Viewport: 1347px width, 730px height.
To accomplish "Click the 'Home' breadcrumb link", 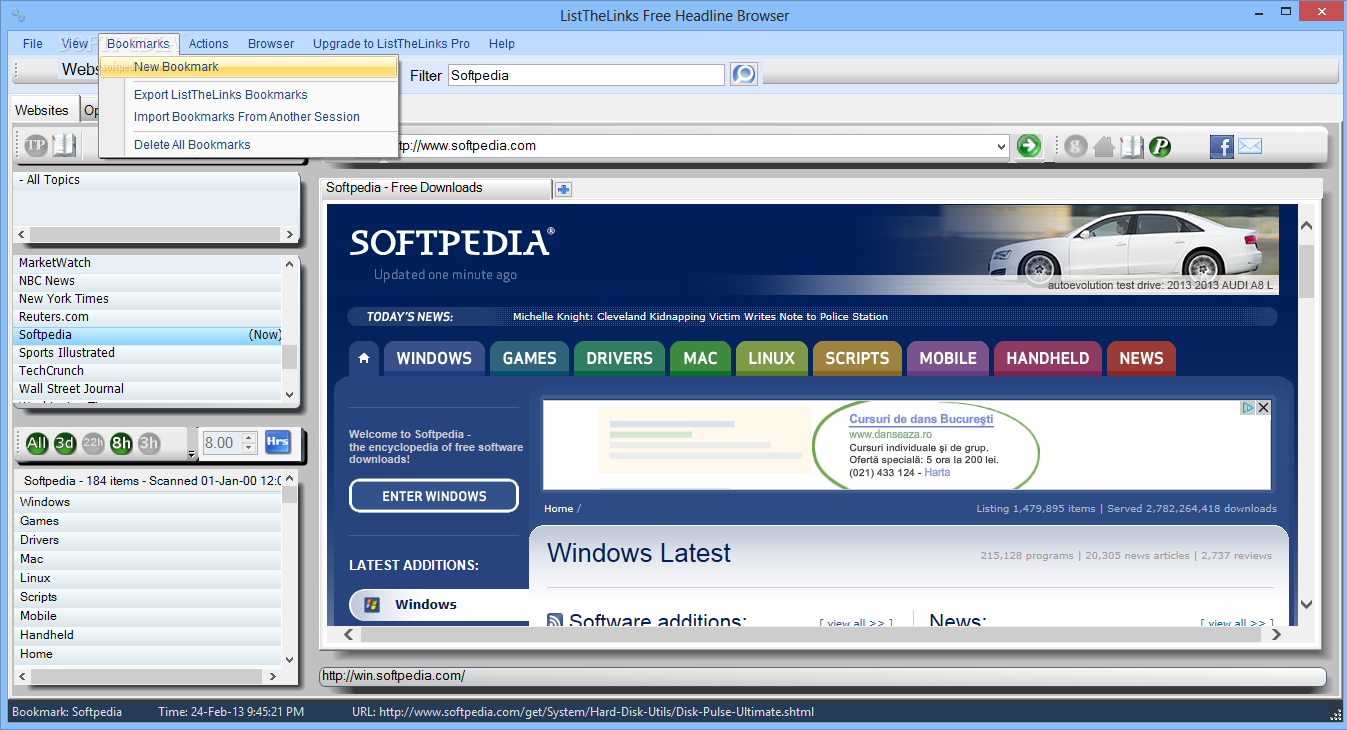I will tap(558, 509).
